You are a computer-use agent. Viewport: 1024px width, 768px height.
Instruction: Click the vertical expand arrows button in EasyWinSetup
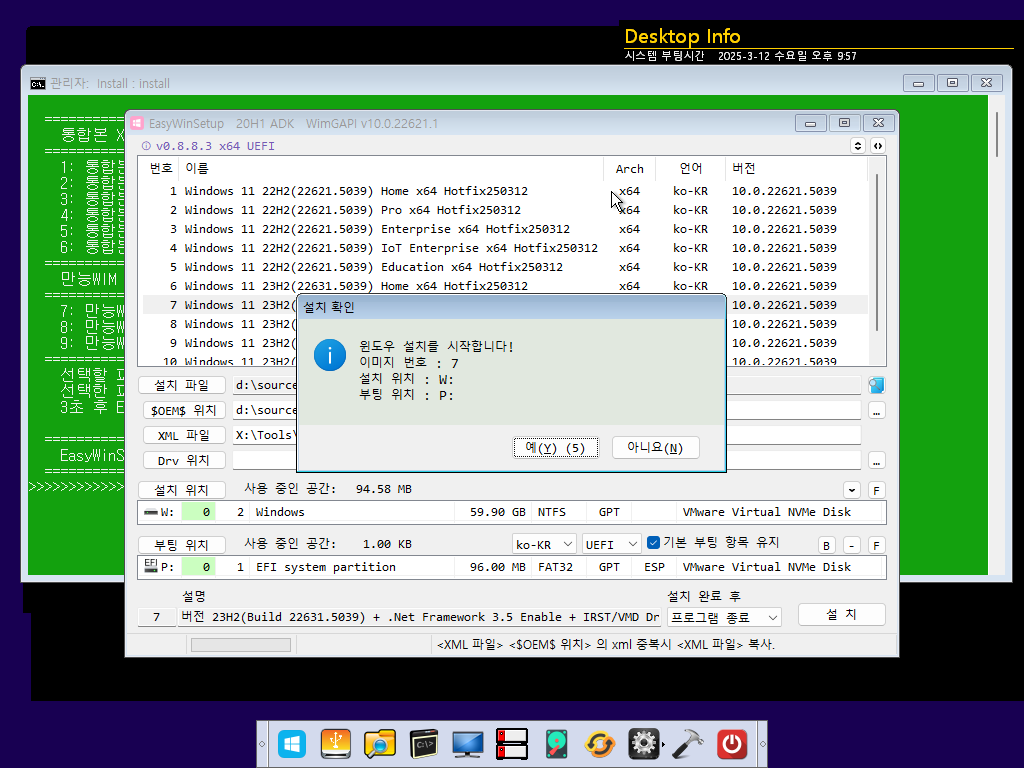point(858,146)
